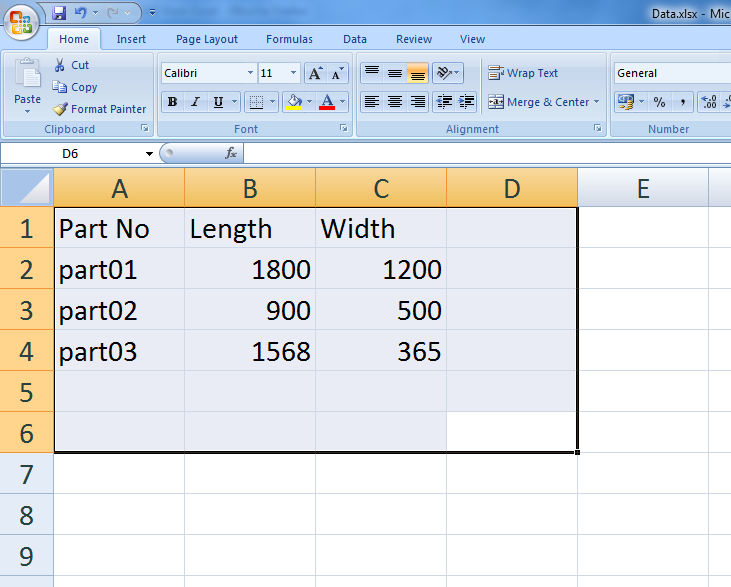Viewport: 731px width, 587px height.
Task: Click Cut in the Clipboard group
Action: [x=71, y=65]
